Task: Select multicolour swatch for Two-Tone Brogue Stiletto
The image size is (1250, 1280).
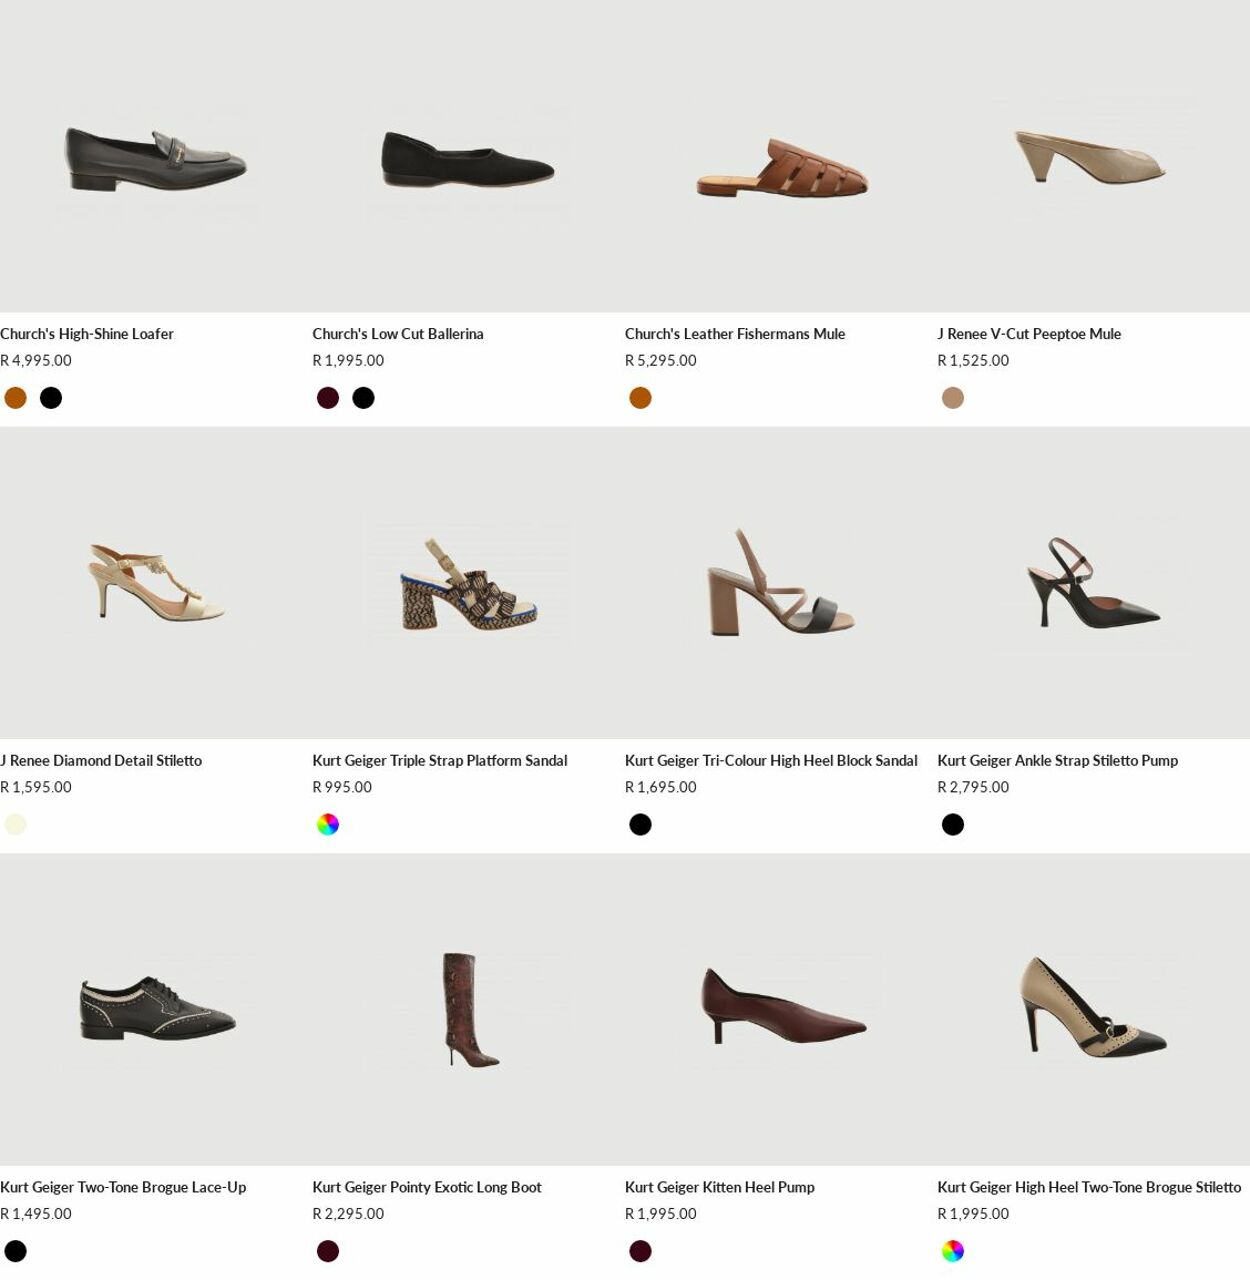Action: [953, 1251]
